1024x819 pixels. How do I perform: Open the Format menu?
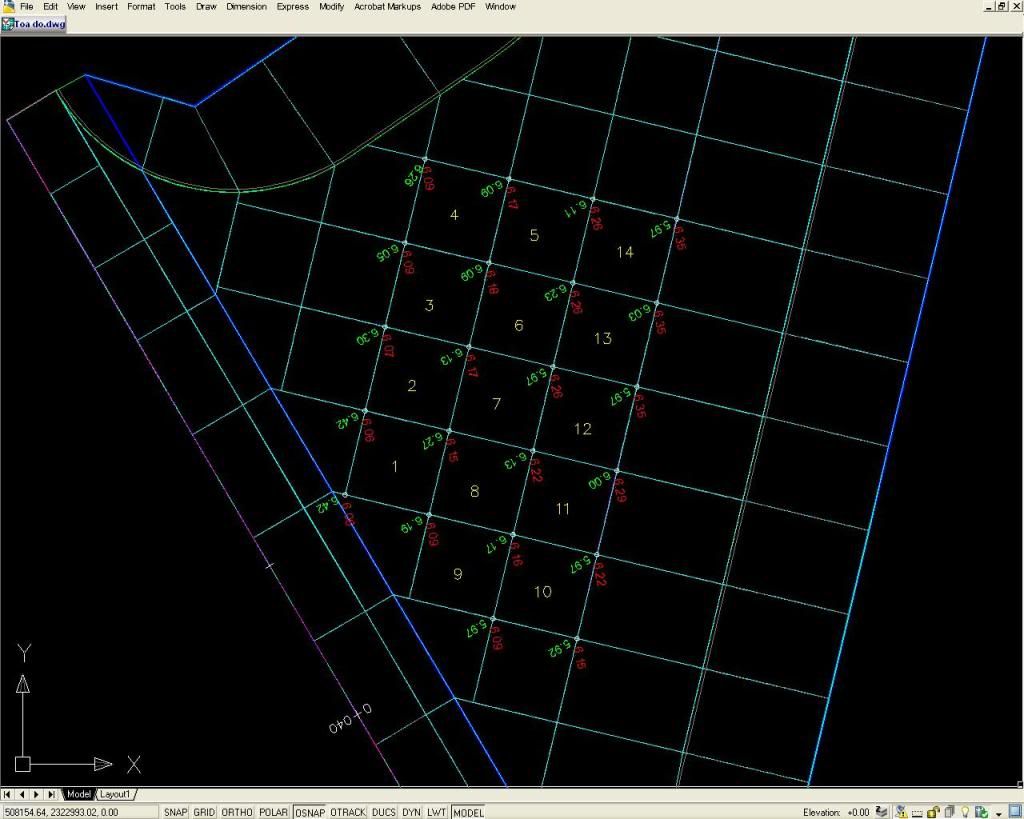tap(141, 7)
